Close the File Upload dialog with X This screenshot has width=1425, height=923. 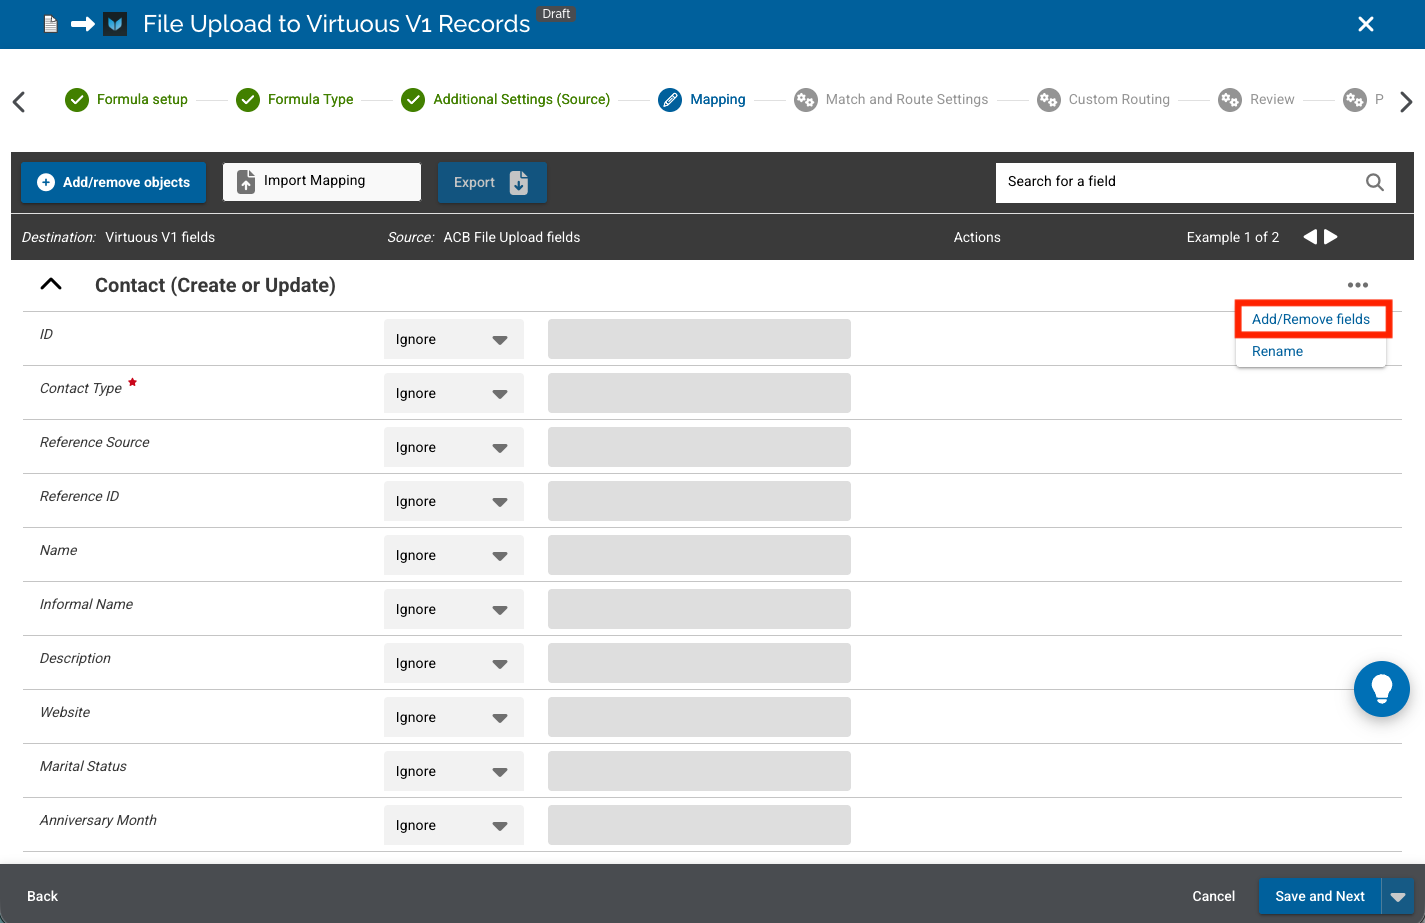coord(1366,24)
